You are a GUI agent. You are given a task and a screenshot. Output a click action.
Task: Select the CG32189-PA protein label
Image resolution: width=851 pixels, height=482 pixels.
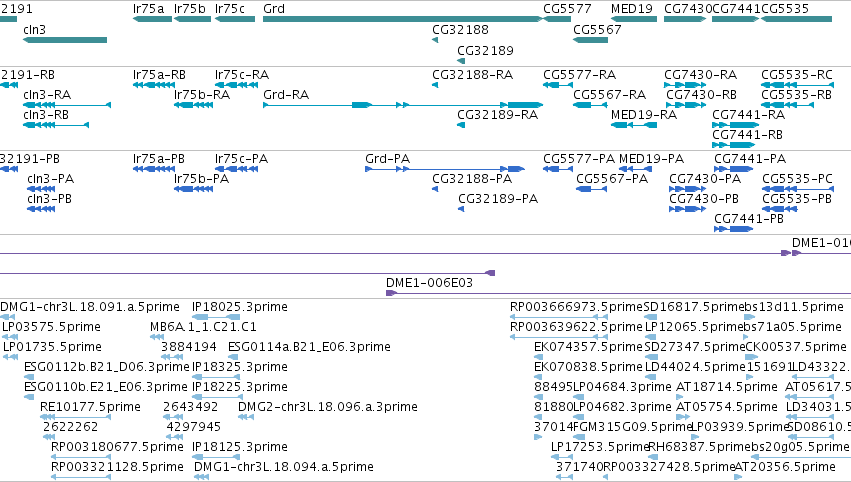498,199
